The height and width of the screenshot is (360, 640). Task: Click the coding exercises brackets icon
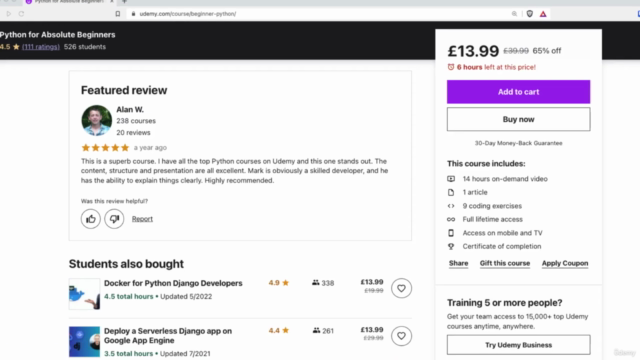pos(451,206)
